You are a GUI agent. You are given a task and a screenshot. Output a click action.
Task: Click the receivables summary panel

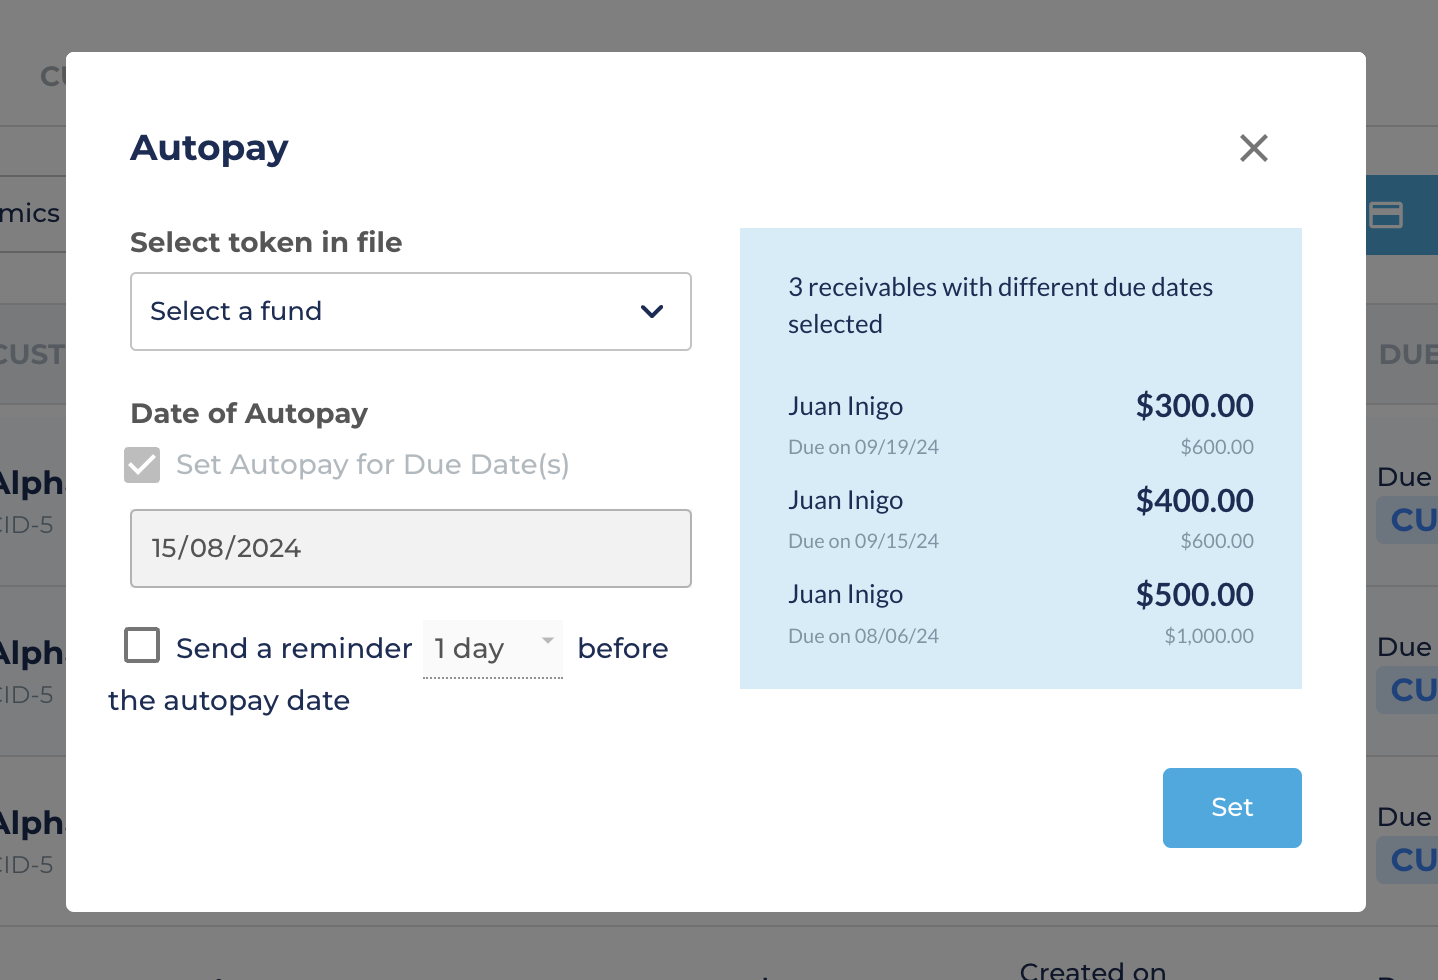1020,458
